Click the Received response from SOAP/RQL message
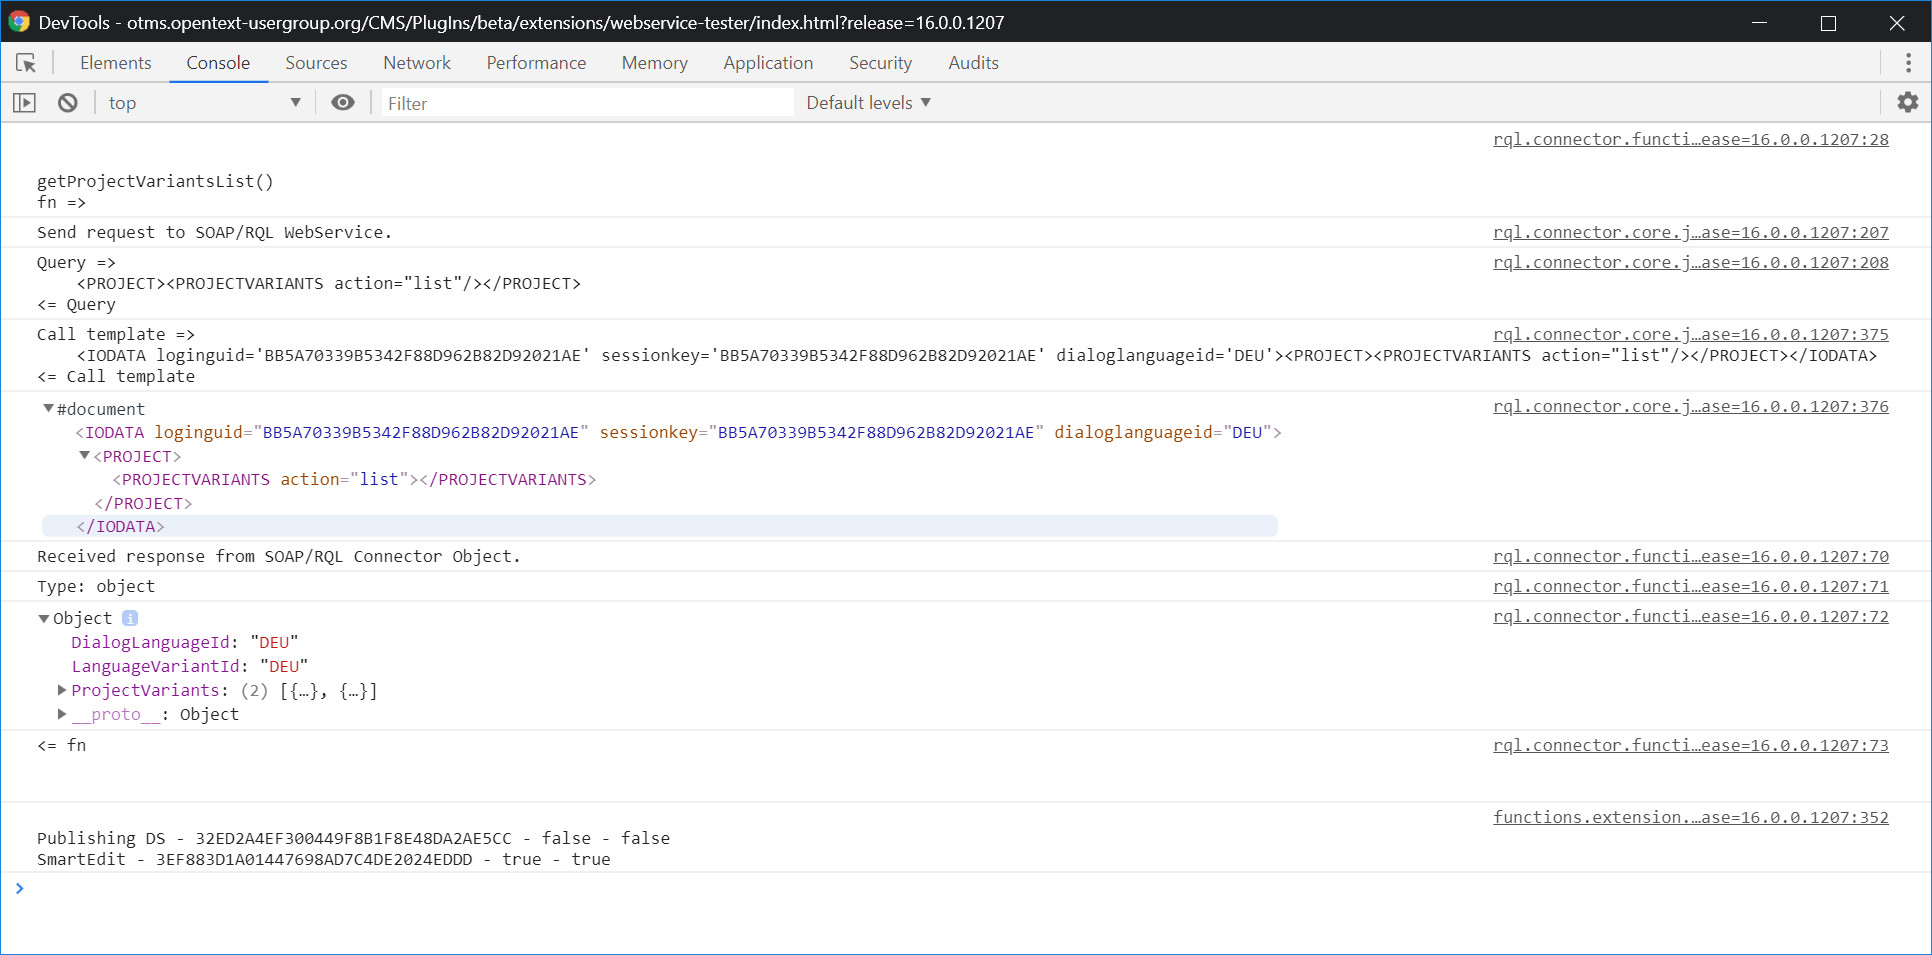The height and width of the screenshot is (955, 1932). 279,556
